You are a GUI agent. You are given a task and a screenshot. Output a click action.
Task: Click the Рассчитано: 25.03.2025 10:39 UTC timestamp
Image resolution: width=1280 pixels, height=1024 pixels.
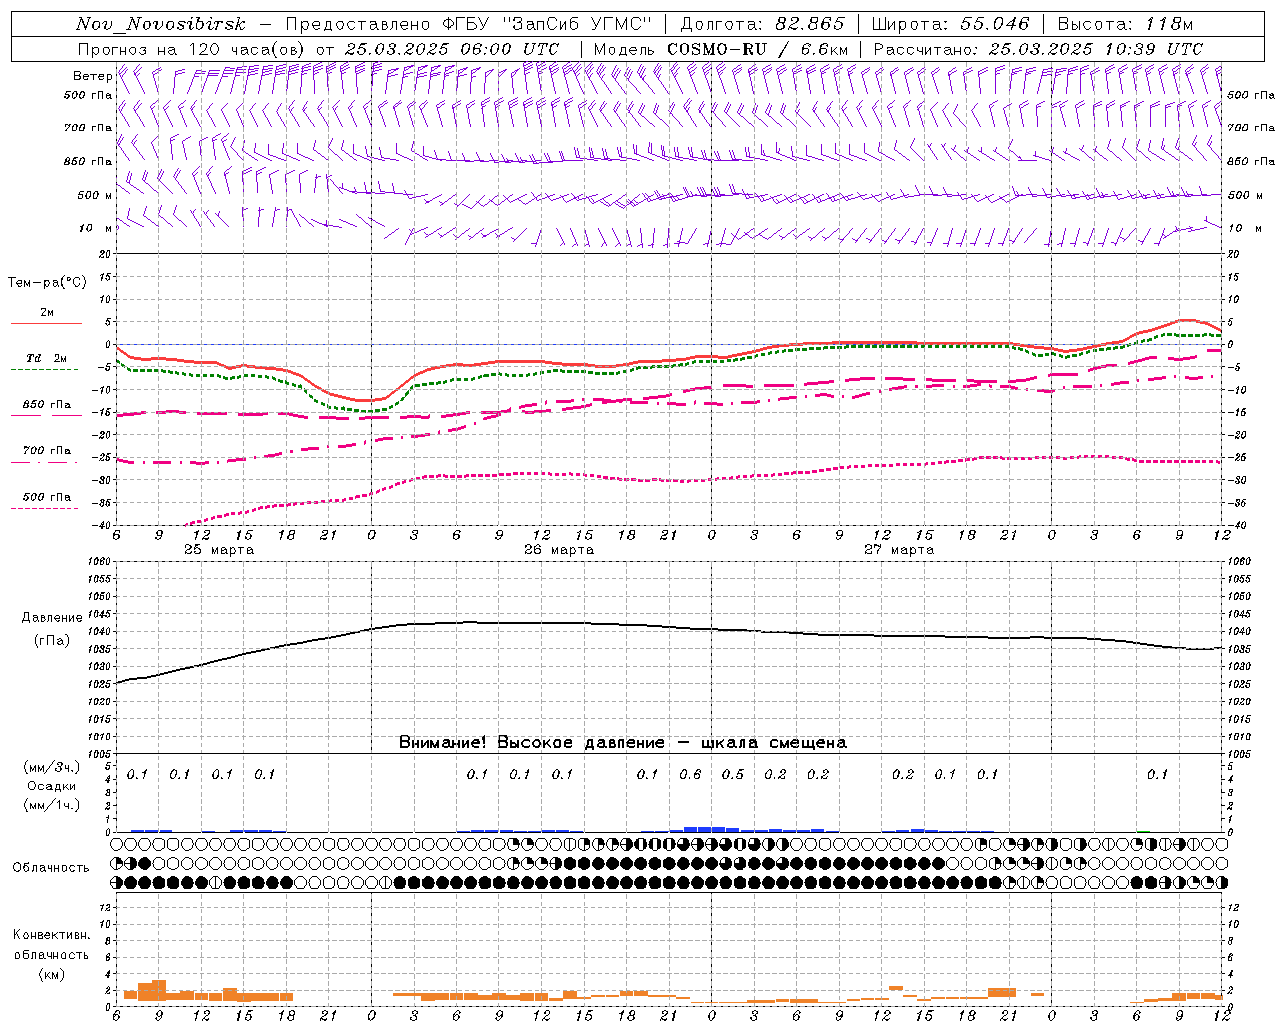click(x=1038, y=48)
